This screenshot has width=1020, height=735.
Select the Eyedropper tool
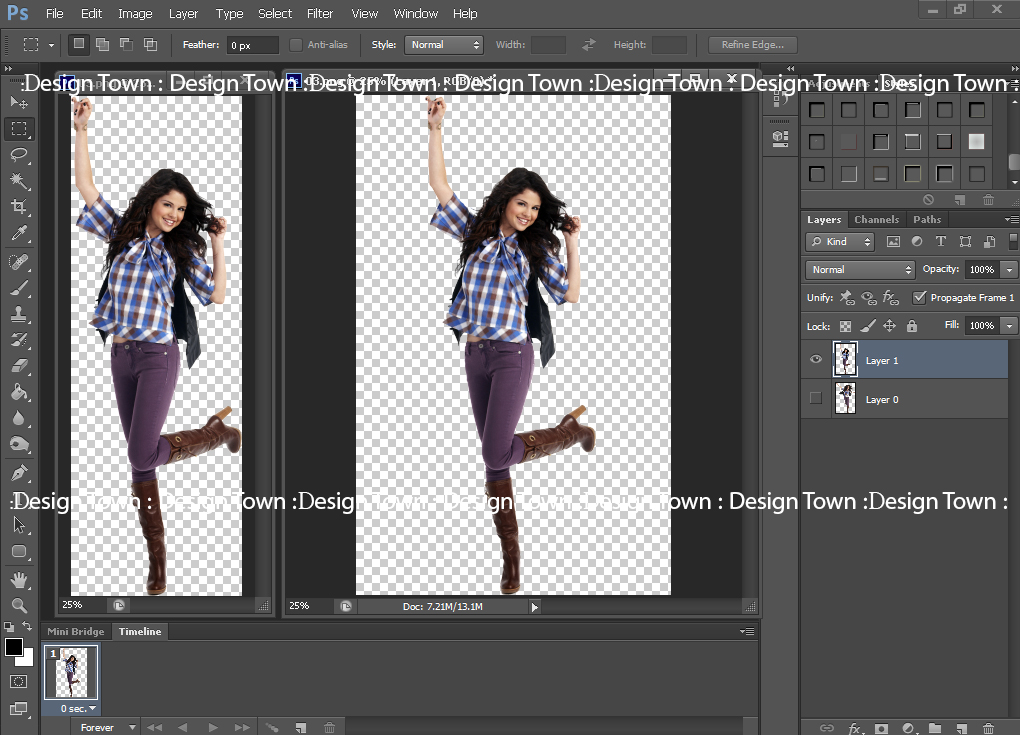[18, 234]
